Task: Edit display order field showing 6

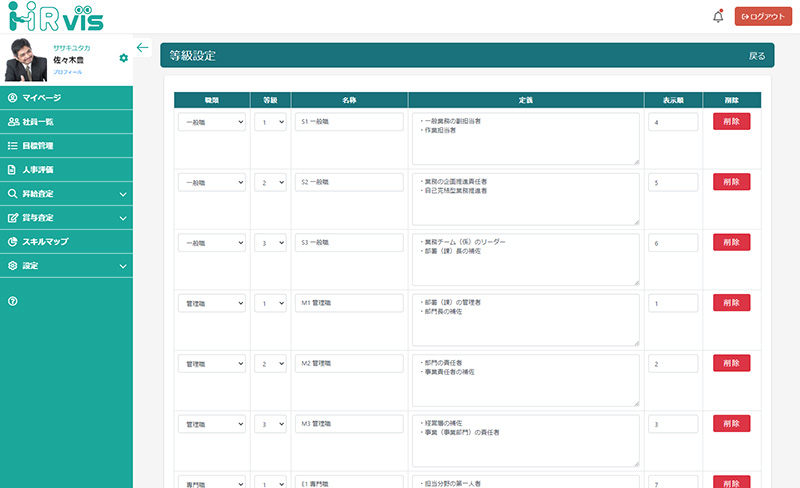Action: (673, 243)
